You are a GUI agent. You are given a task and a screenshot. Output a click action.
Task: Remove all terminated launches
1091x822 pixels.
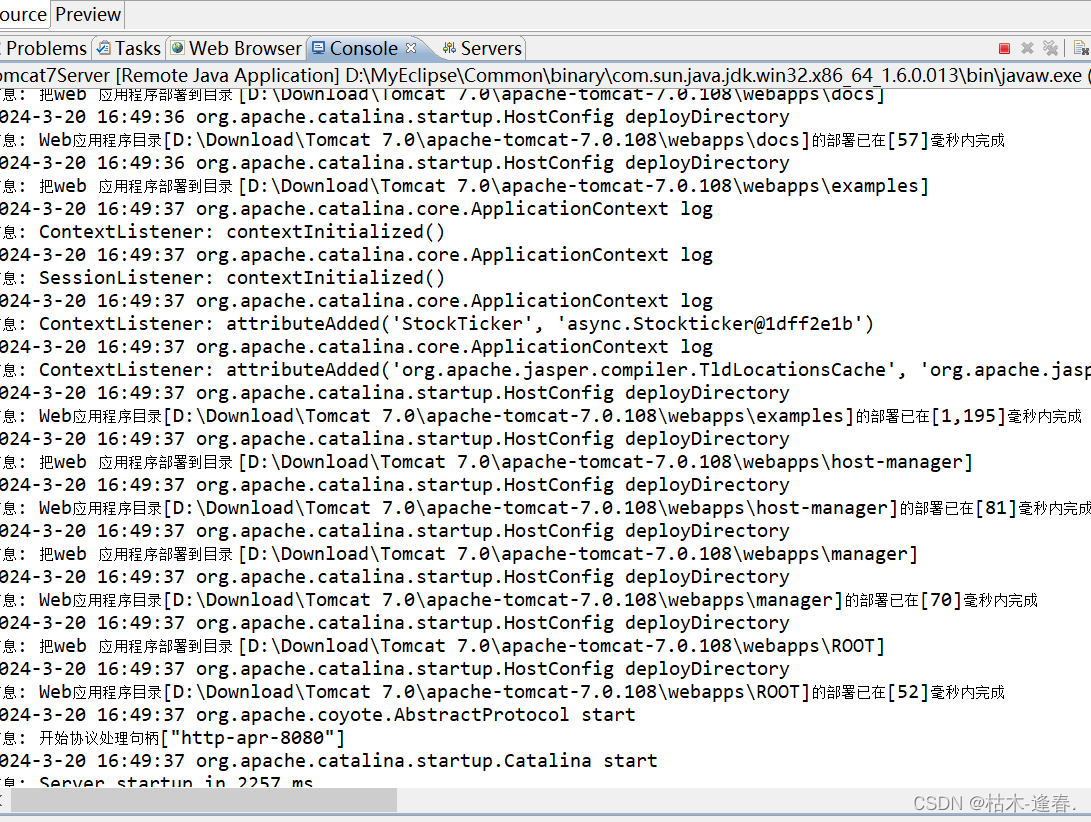(x=1049, y=47)
